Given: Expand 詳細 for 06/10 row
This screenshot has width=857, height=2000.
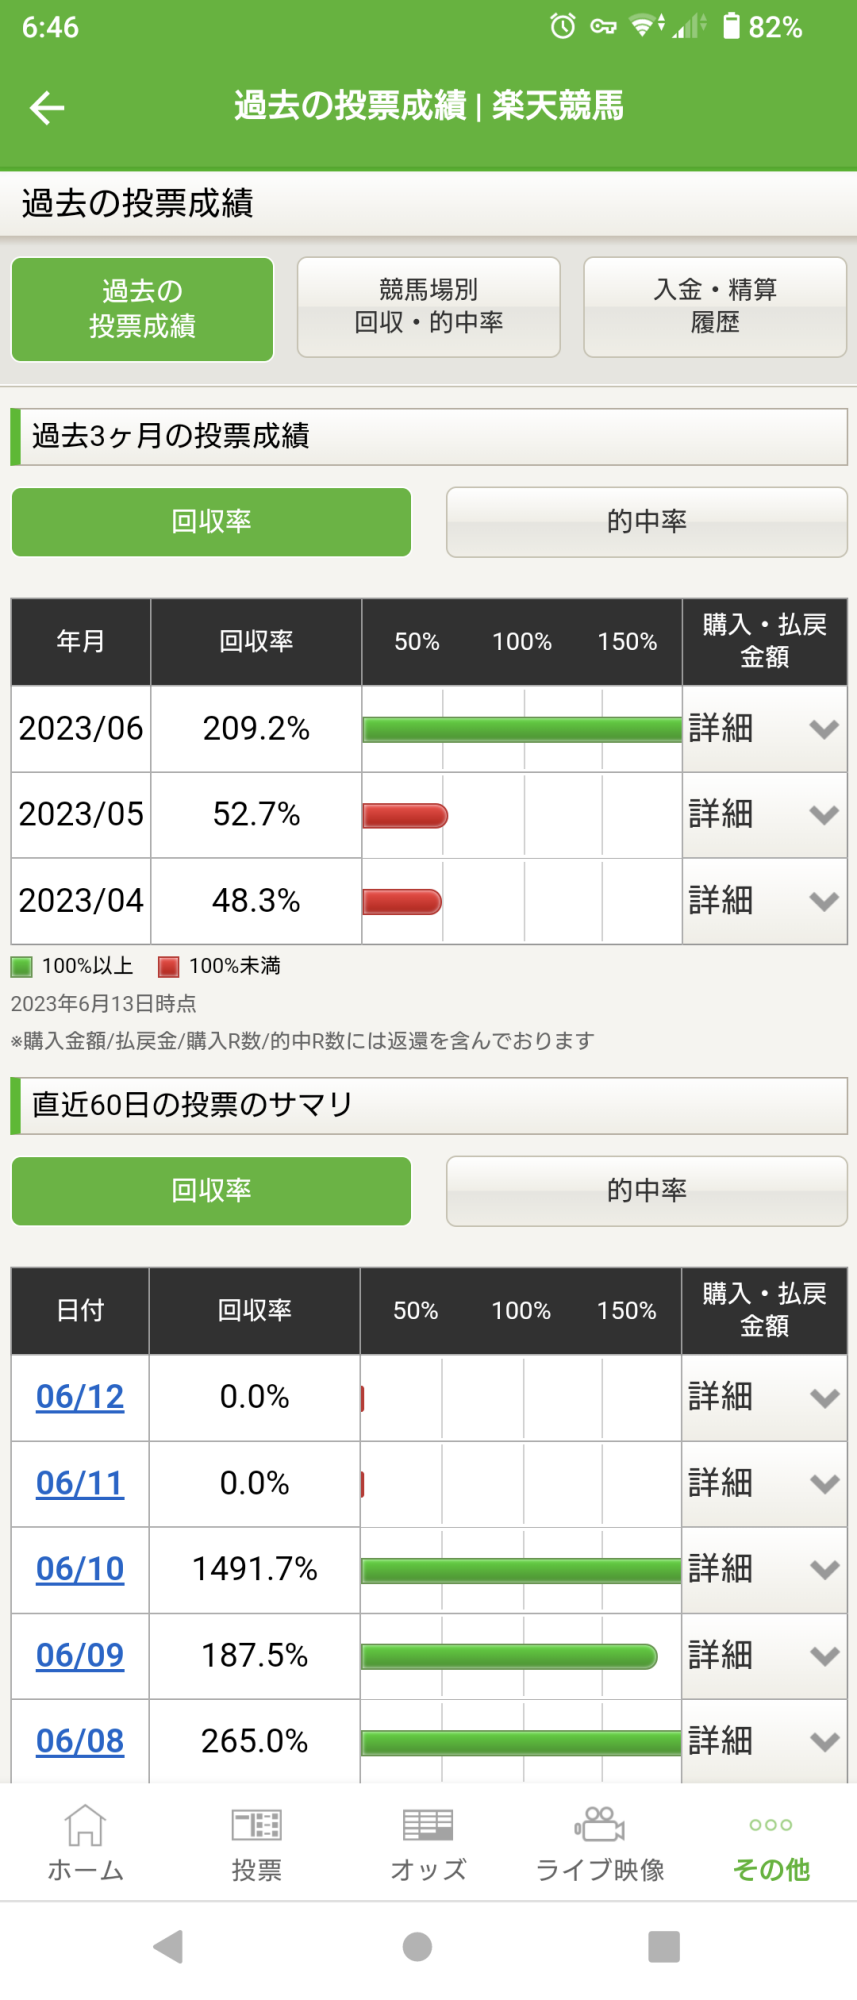Looking at the screenshot, I should [x=764, y=1569].
